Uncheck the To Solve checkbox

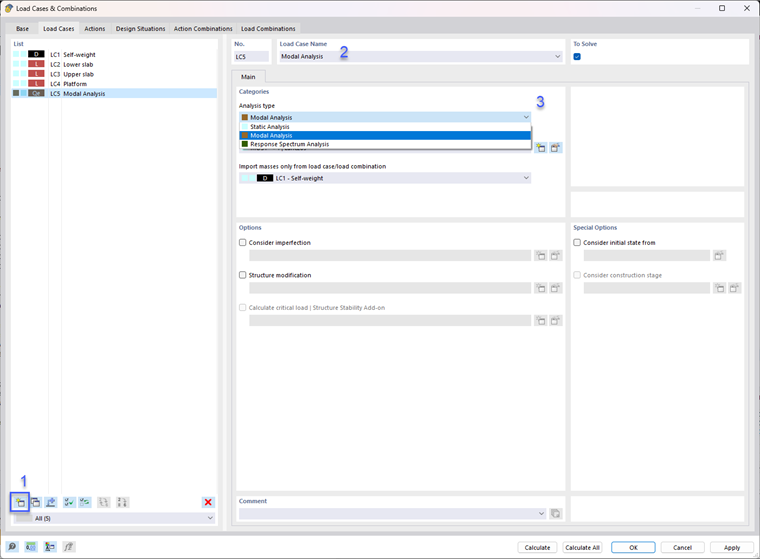[x=577, y=57]
